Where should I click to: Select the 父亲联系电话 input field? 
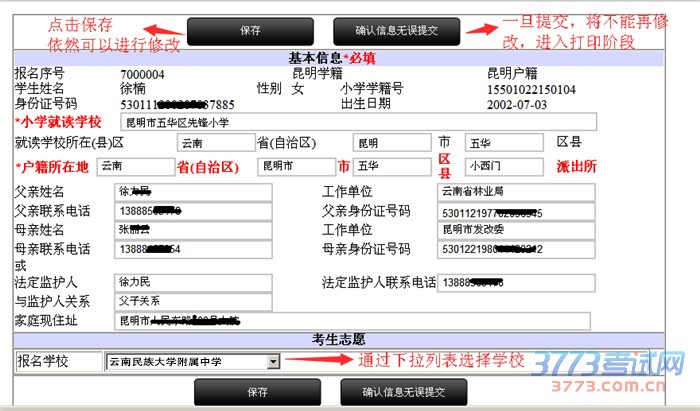click(192, 211)
